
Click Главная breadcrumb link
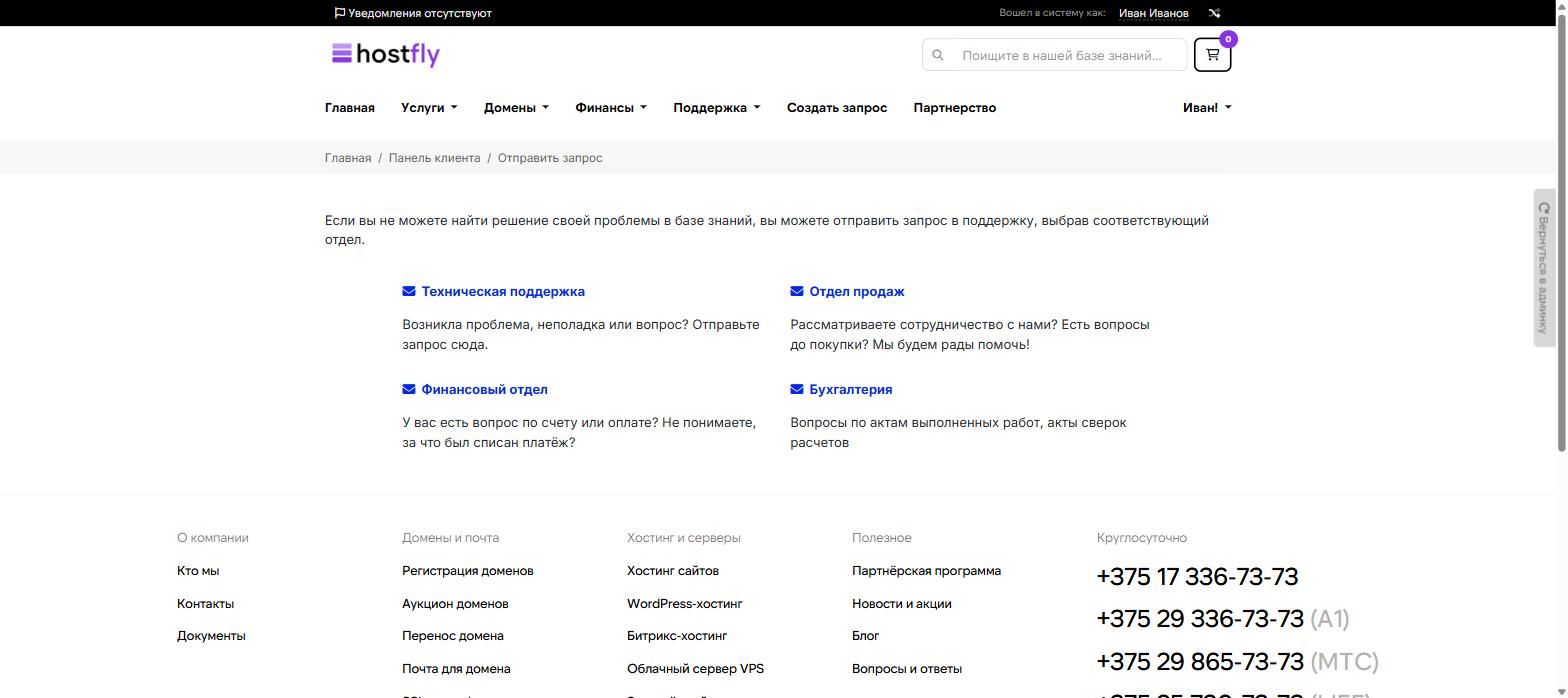click(x=348, y=158)
